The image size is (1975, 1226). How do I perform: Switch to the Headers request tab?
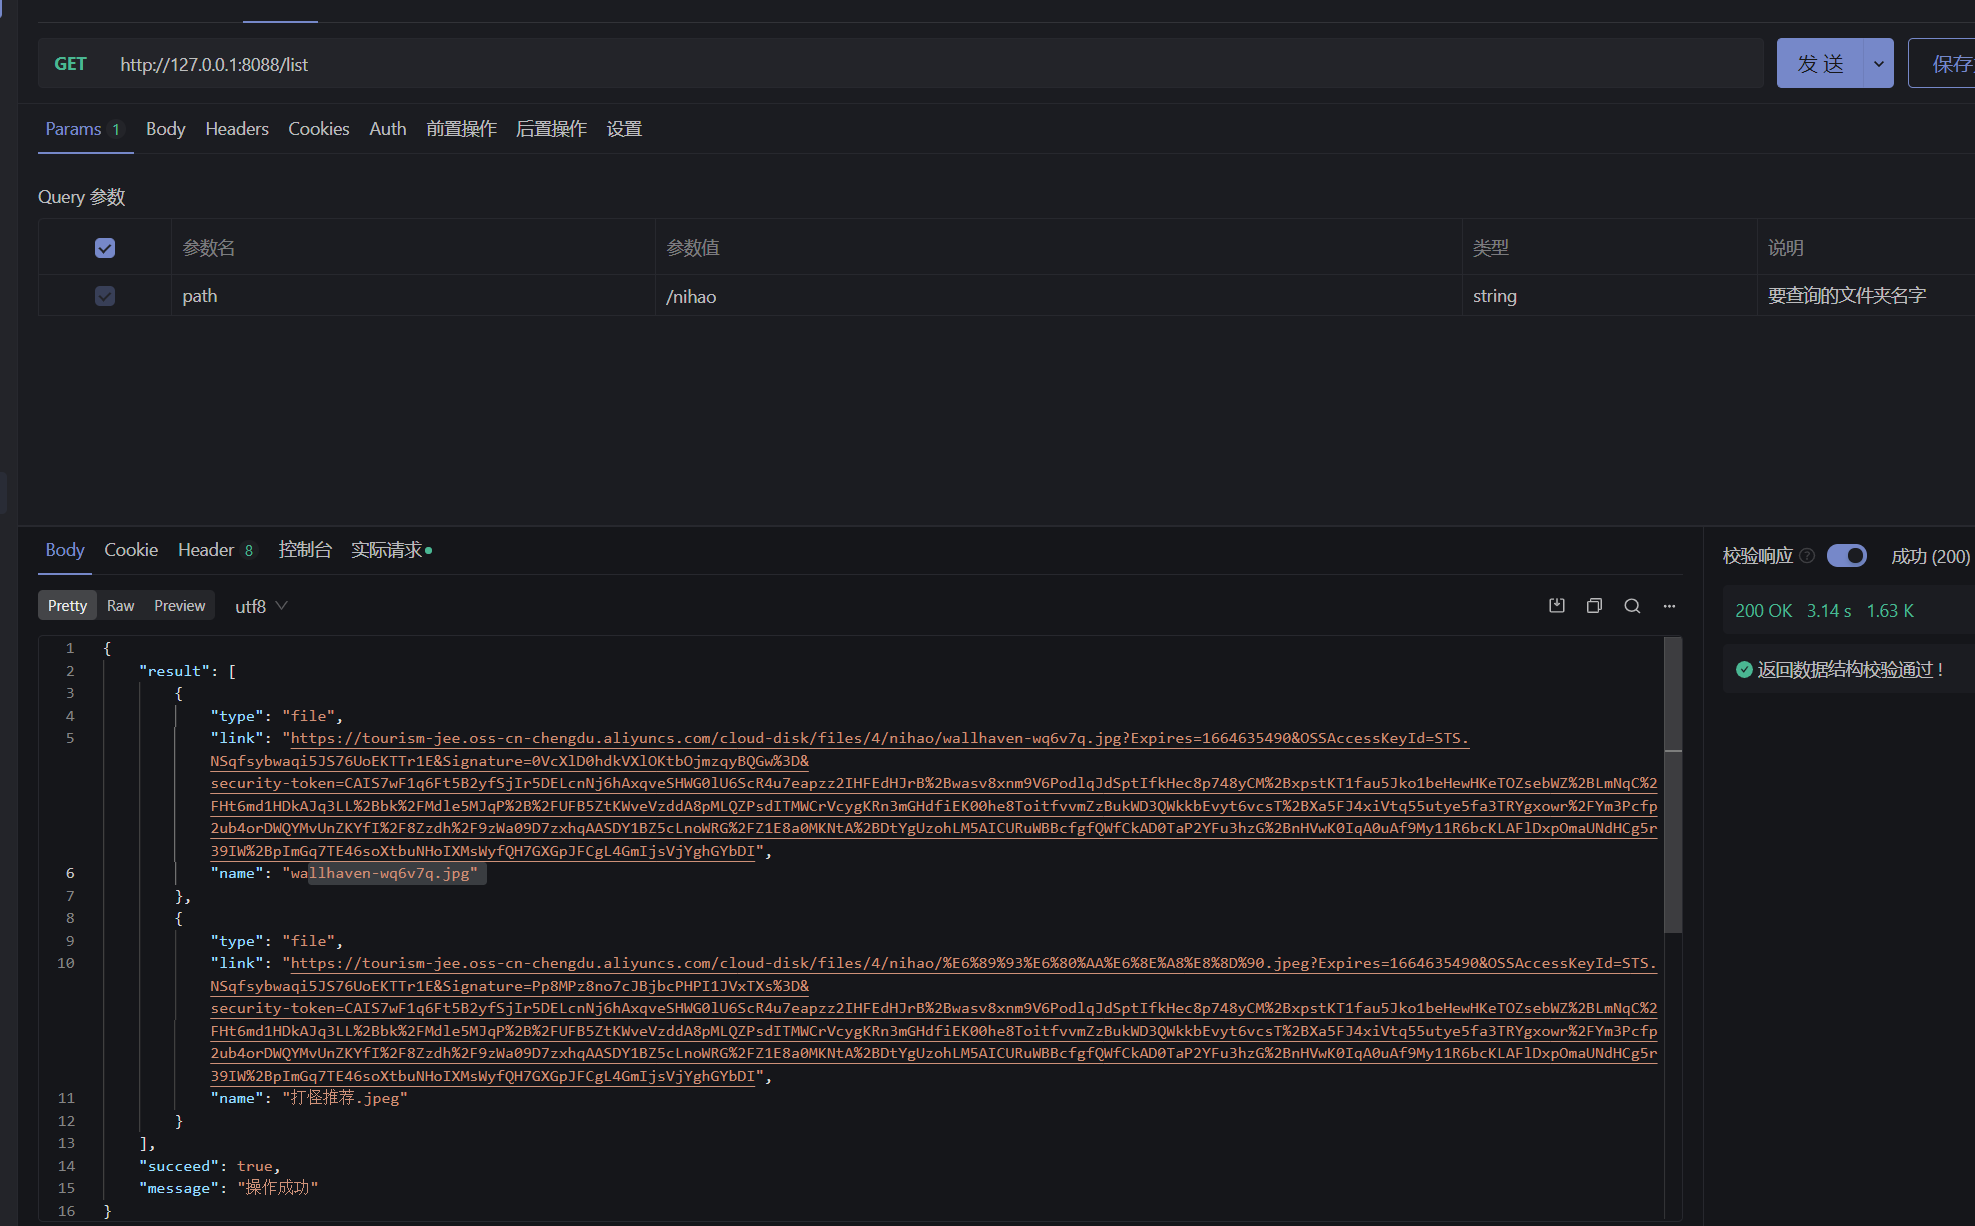(x=236, y=129)
